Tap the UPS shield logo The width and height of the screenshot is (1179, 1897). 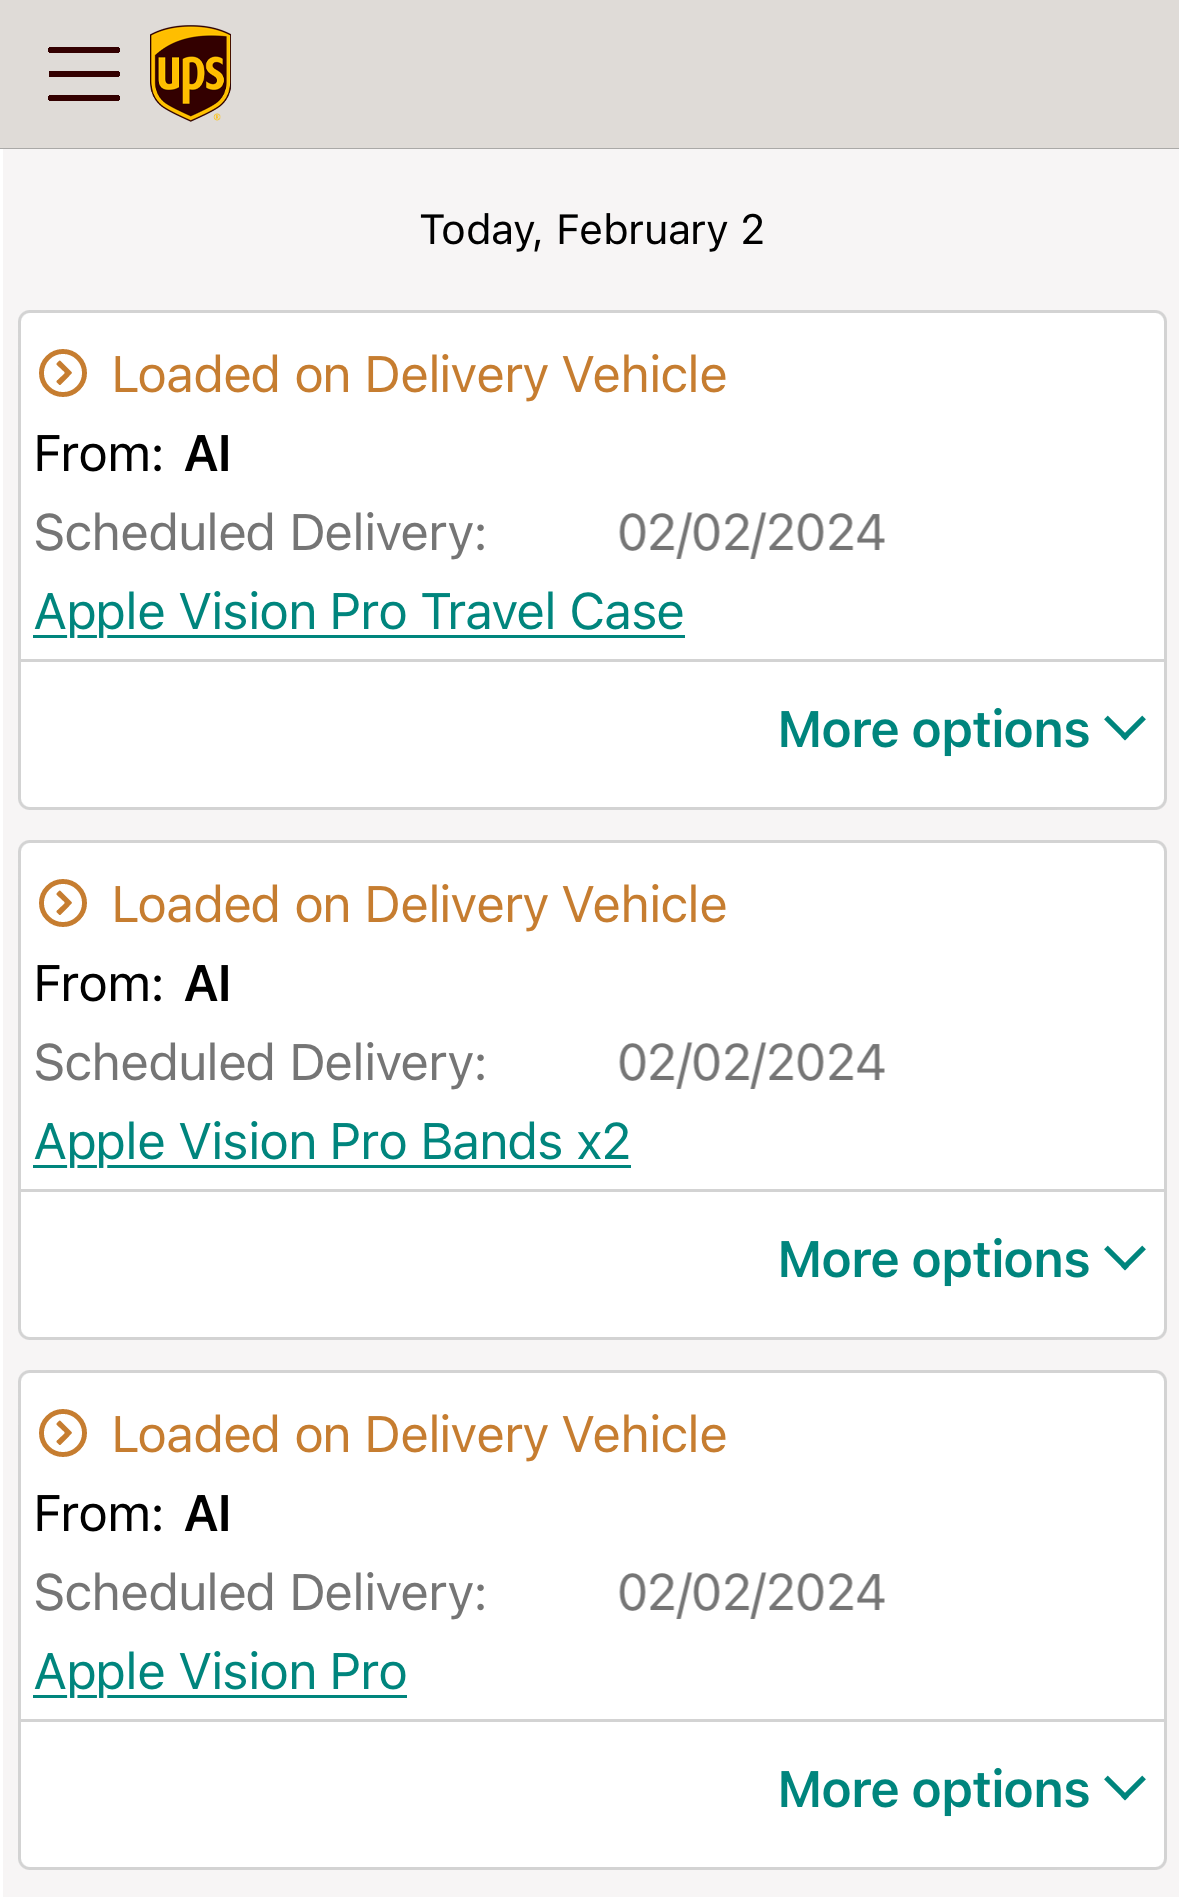190,73
